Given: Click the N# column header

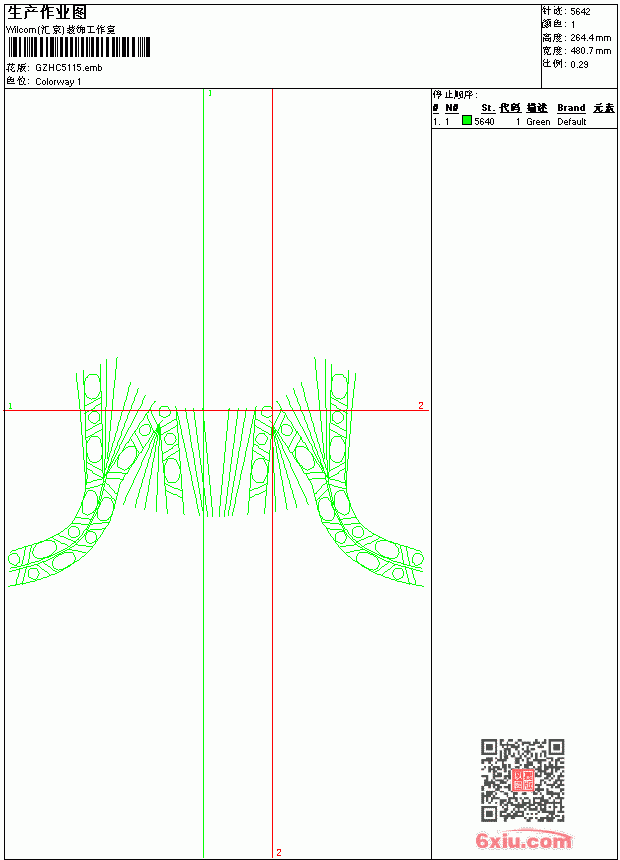Looking at the screenshot, I should pos(452,108).
